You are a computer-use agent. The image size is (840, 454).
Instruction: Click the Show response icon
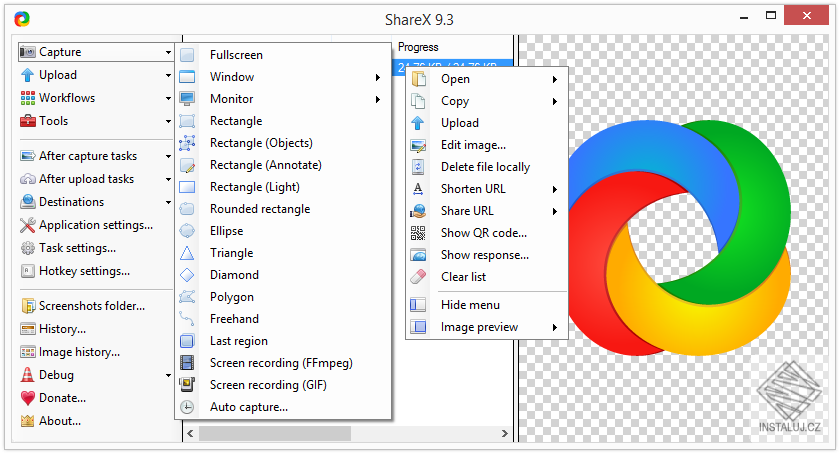pyautogui.click(x=418, y=255)
